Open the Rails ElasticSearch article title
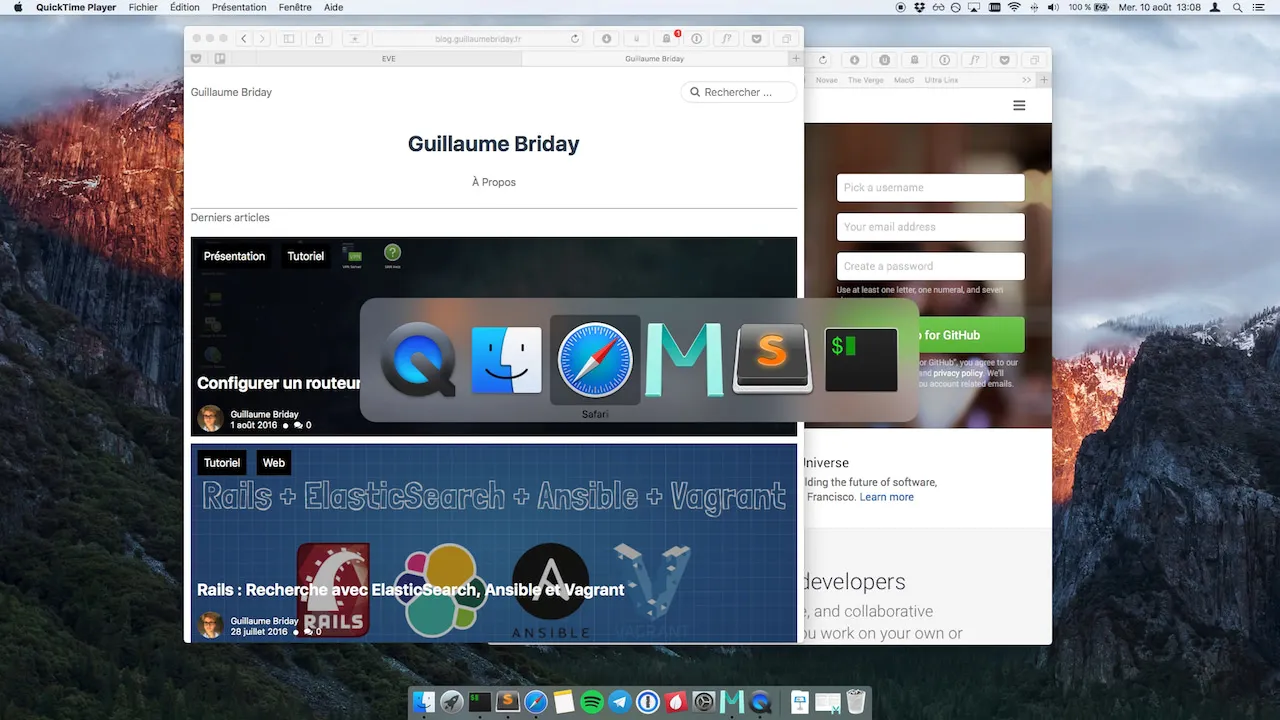 pyautogui.click(x=410, y=590)
